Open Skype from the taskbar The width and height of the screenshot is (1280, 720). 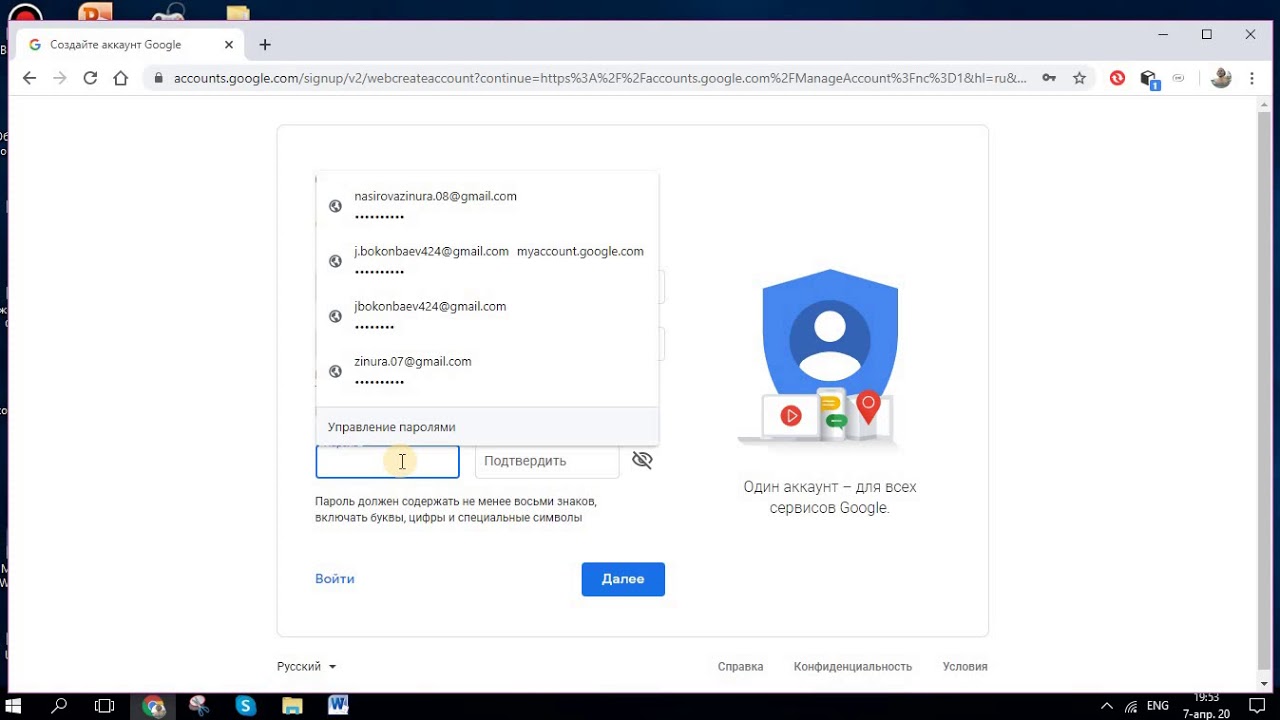tap(245, 706)
